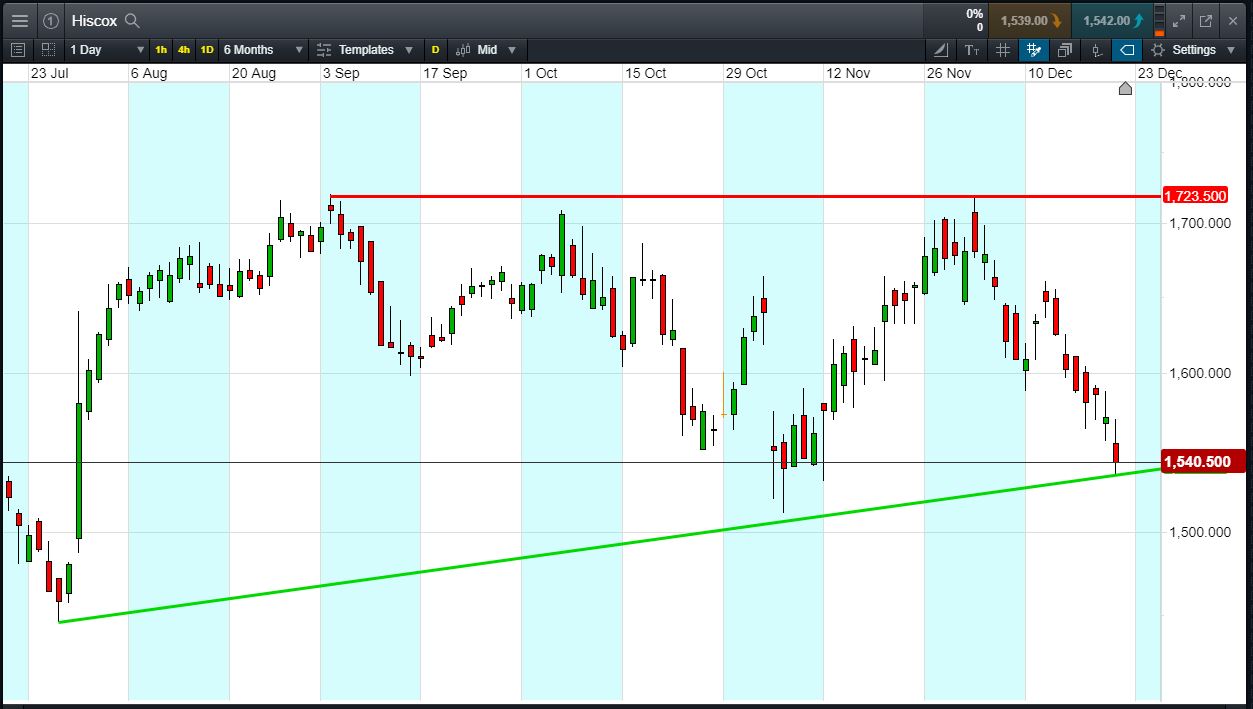
Task: Open the Mid price type dropdown
Action: tap(486, 49)
